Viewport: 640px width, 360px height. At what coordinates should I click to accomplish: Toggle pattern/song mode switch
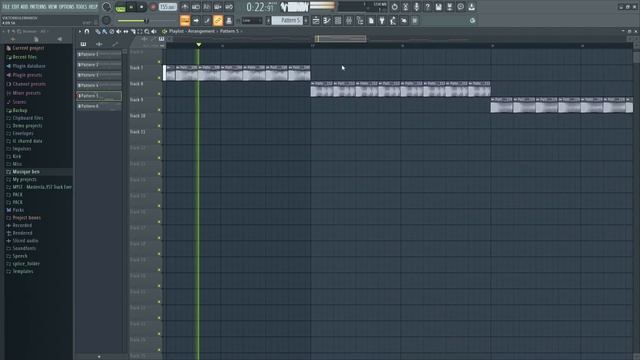click(120, 7)
